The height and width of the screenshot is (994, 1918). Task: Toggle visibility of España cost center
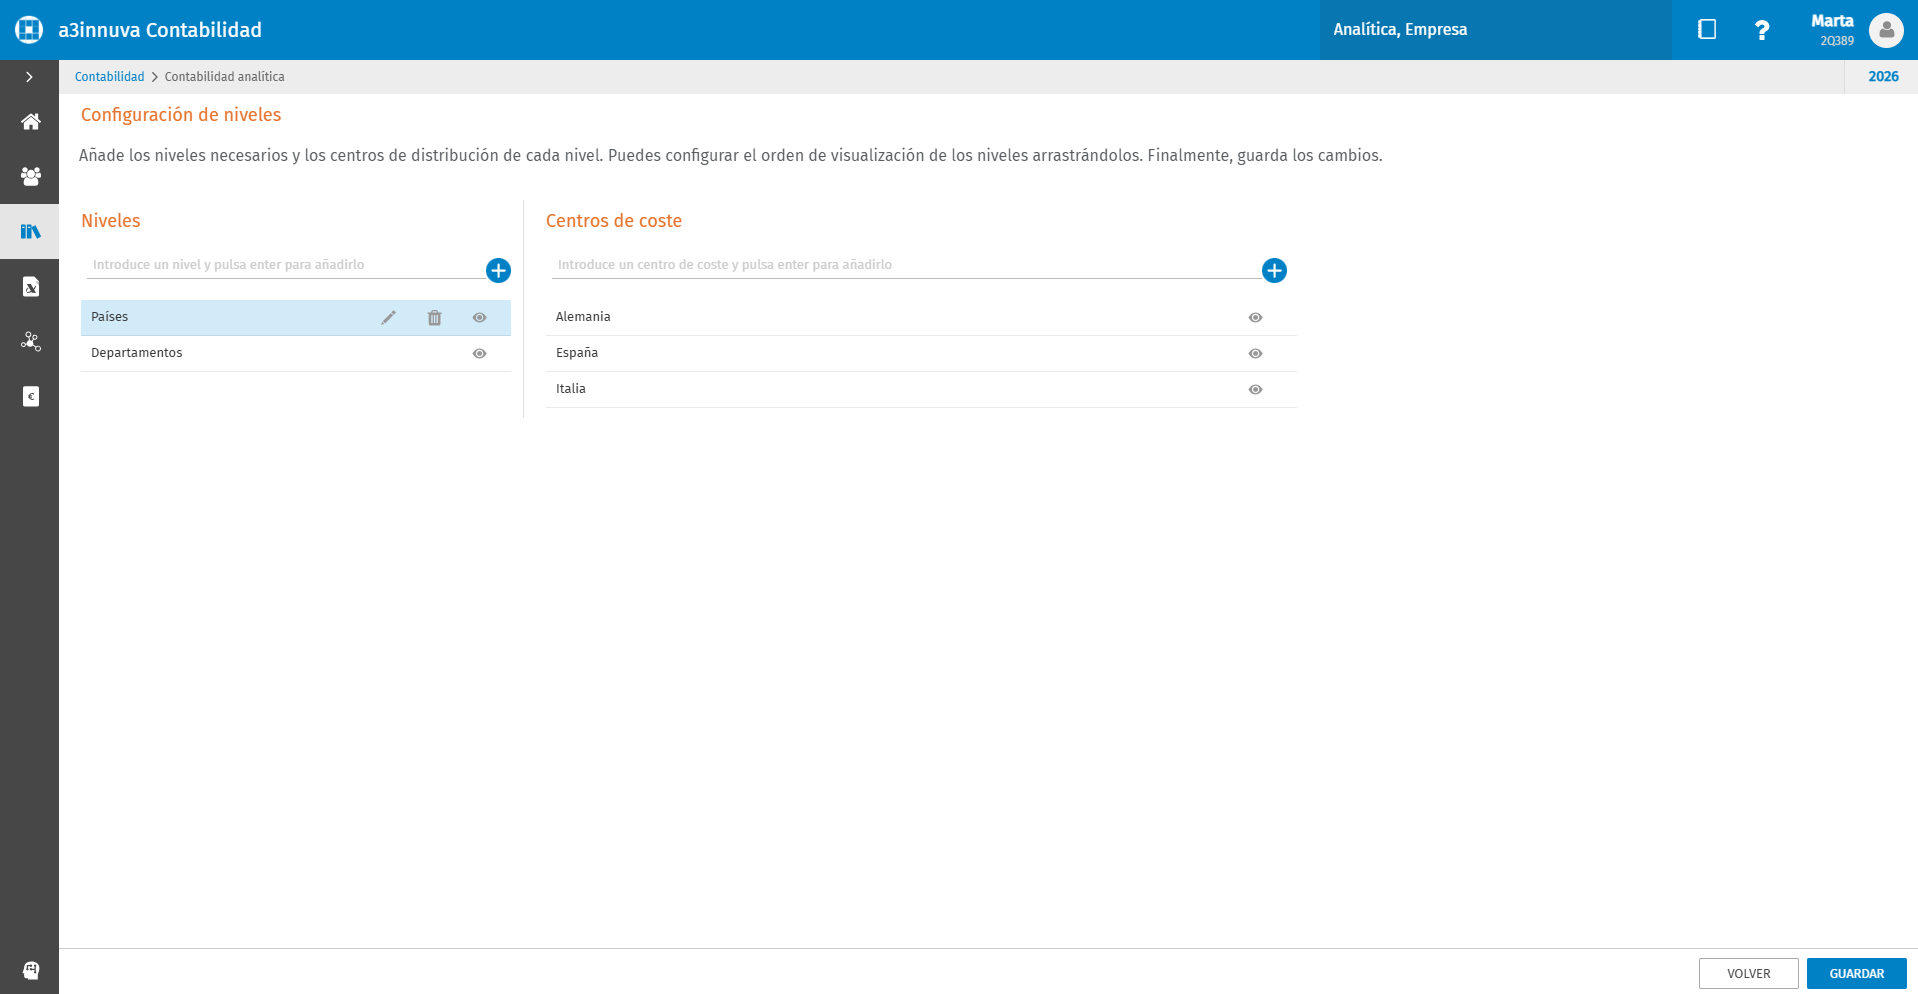pos(1256,354)
